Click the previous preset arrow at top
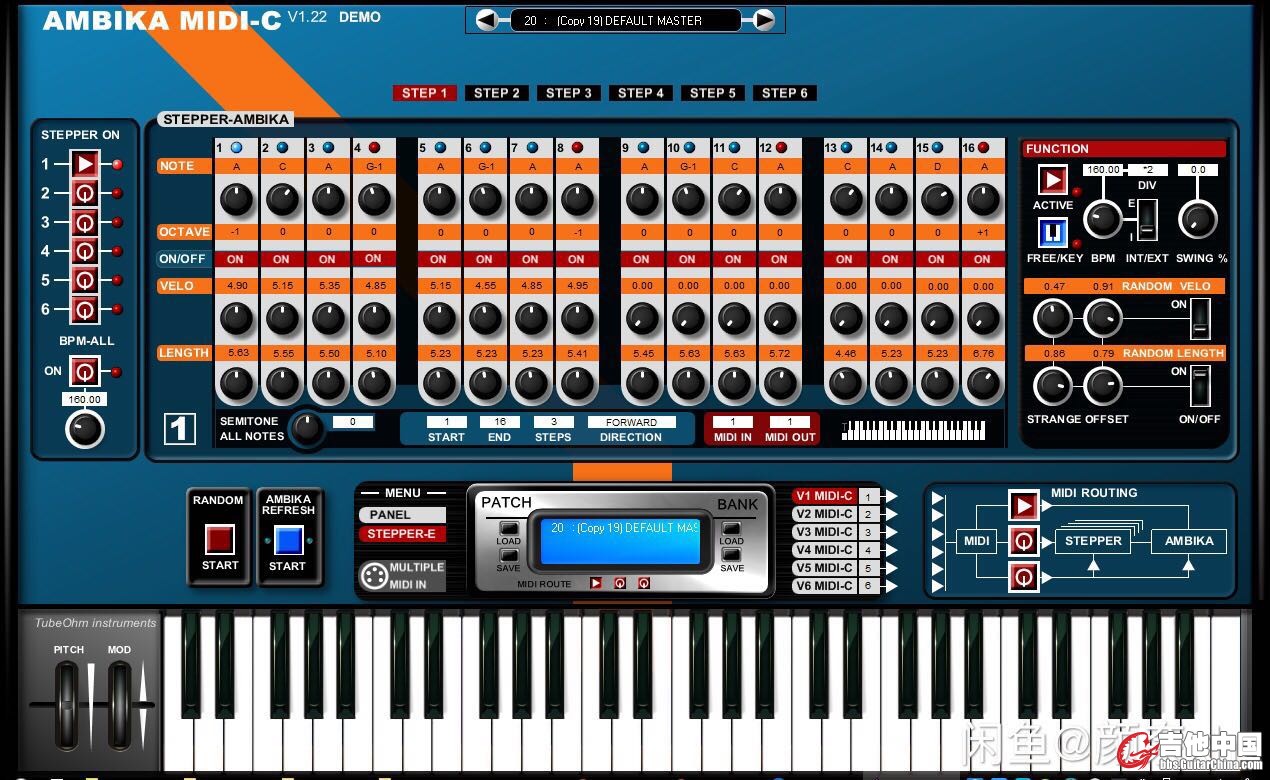The height and width of the screenshot is (780, 1270). click(x=487, y=20)
